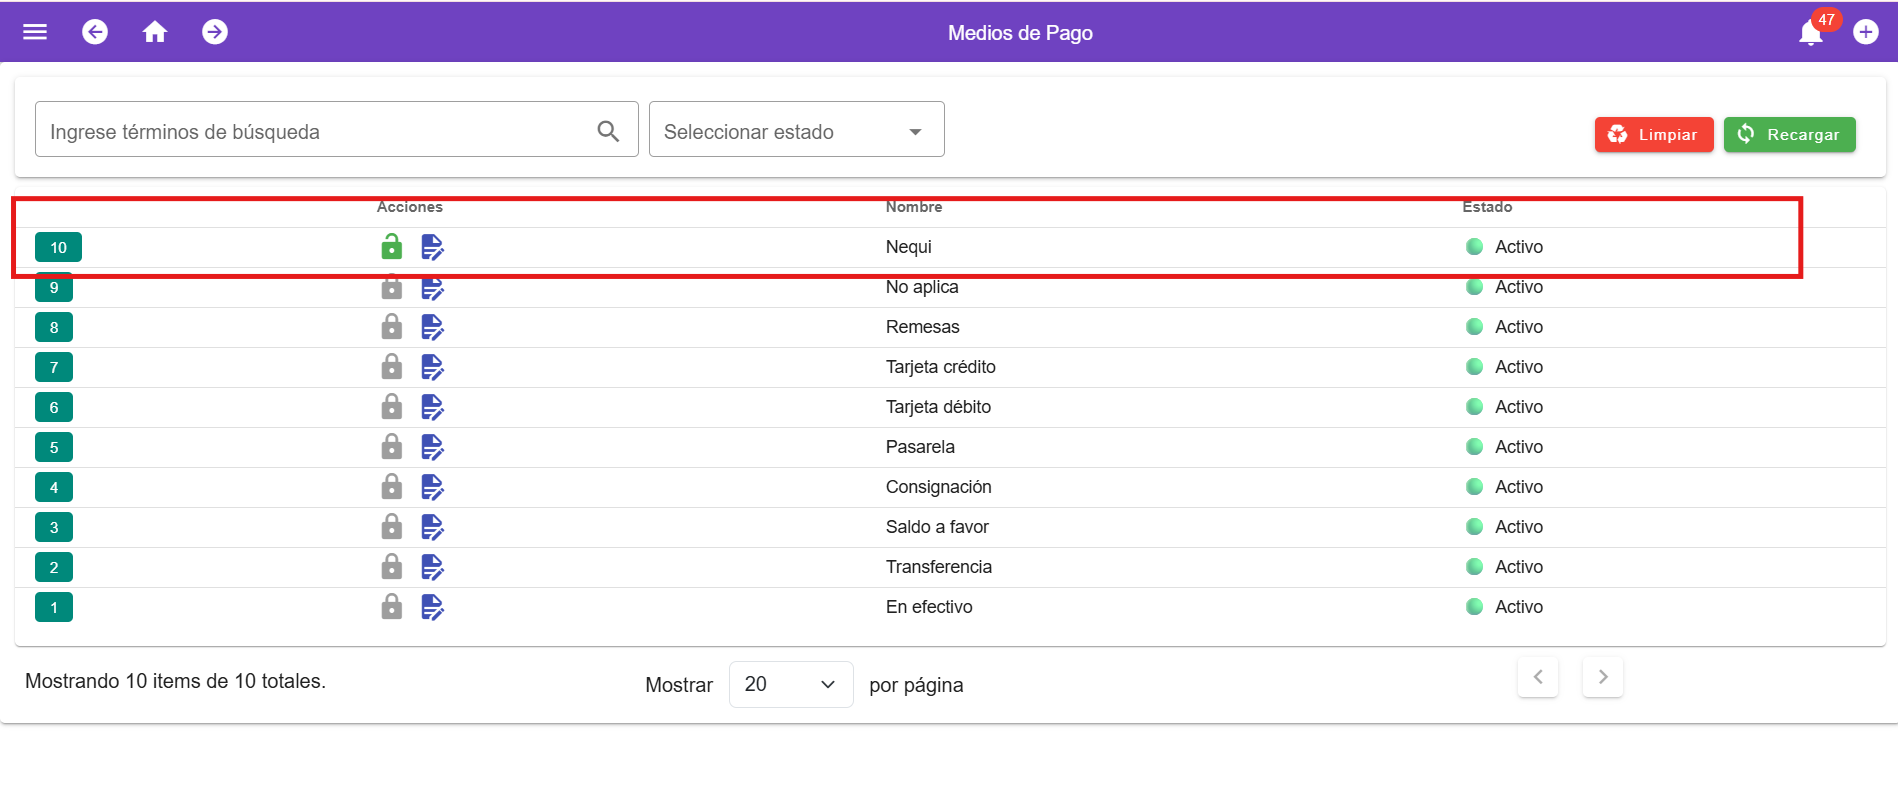
Task: Click the number 5 badge for Pasarela
Action: (54, 447)
